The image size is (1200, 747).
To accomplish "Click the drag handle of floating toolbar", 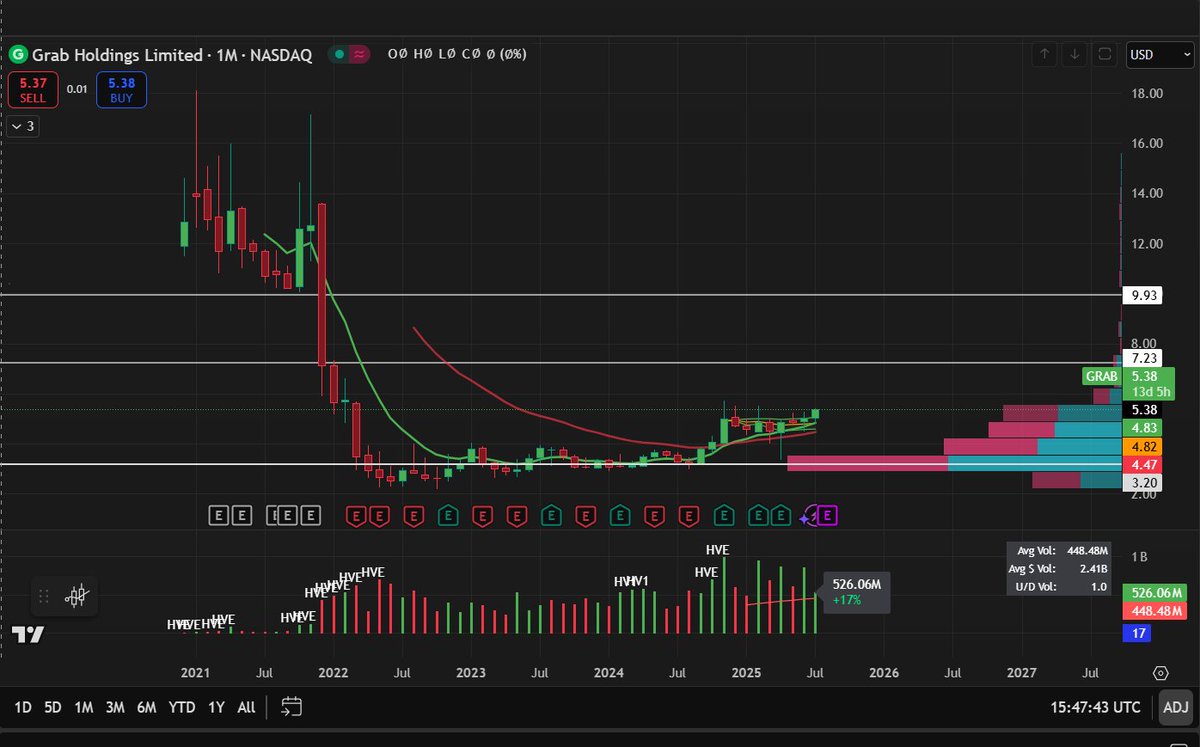I will tap(44, 597).
